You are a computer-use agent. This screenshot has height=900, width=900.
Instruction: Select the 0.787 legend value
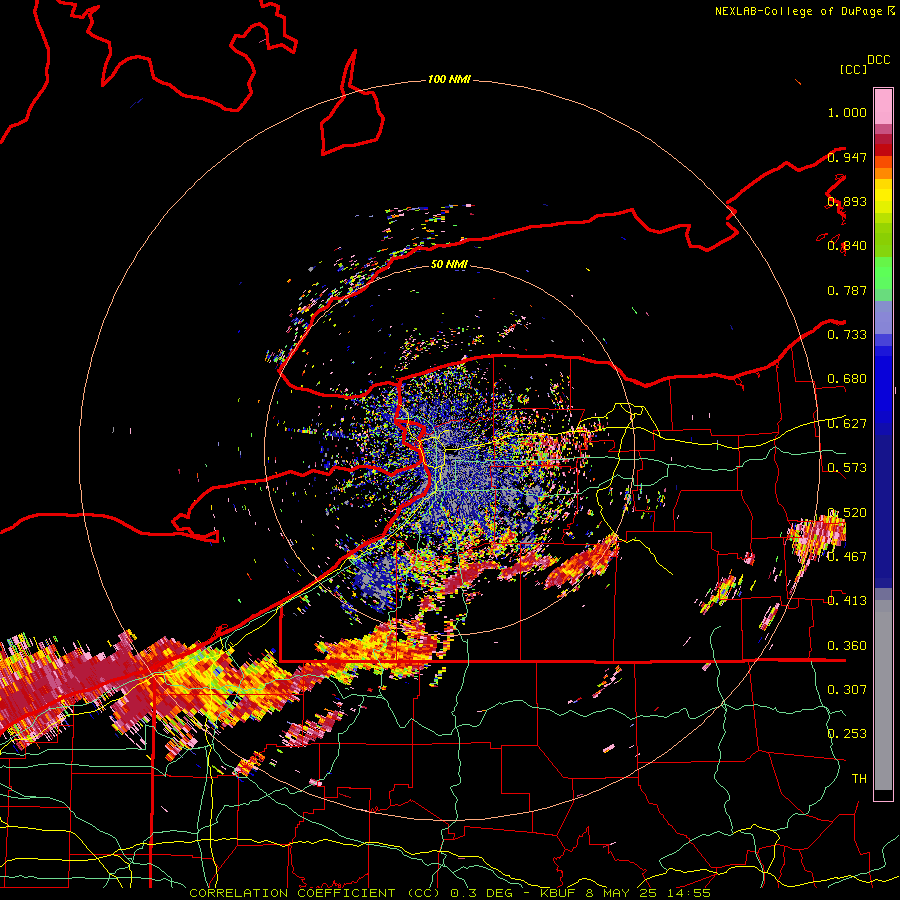[x=847, y=290]
